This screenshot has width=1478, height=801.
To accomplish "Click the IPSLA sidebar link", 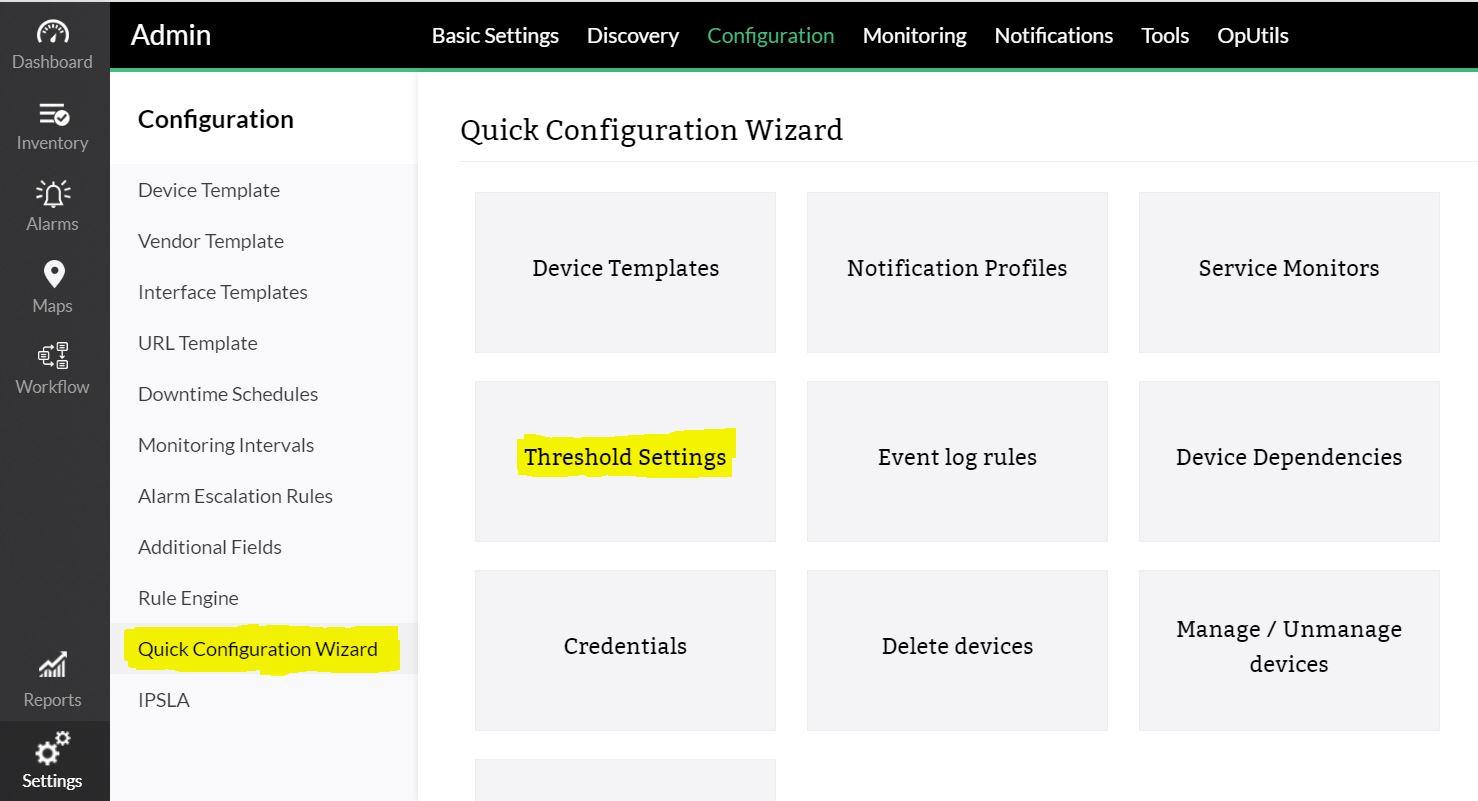I will point(164,700).
